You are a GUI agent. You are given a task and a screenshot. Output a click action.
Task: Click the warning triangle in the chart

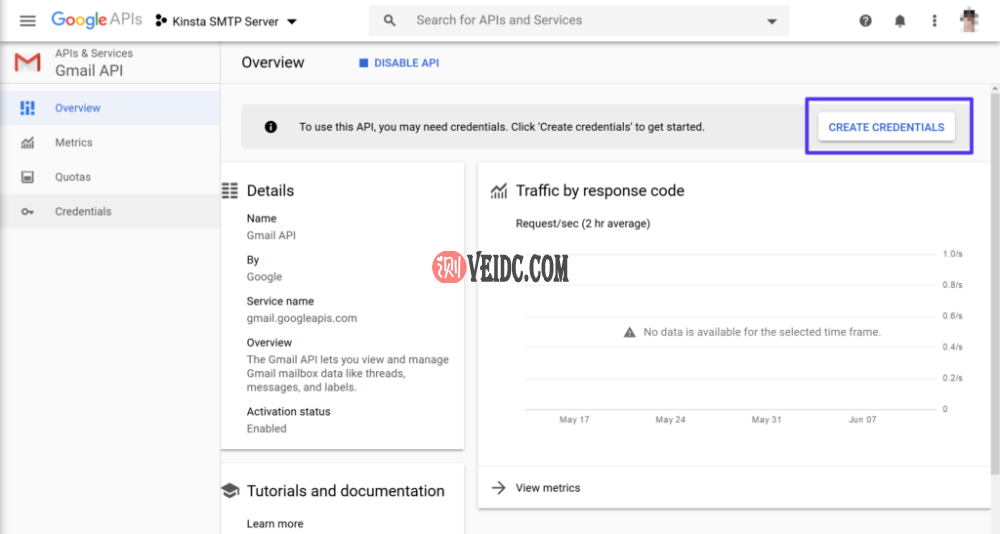(x=629, y=332)
